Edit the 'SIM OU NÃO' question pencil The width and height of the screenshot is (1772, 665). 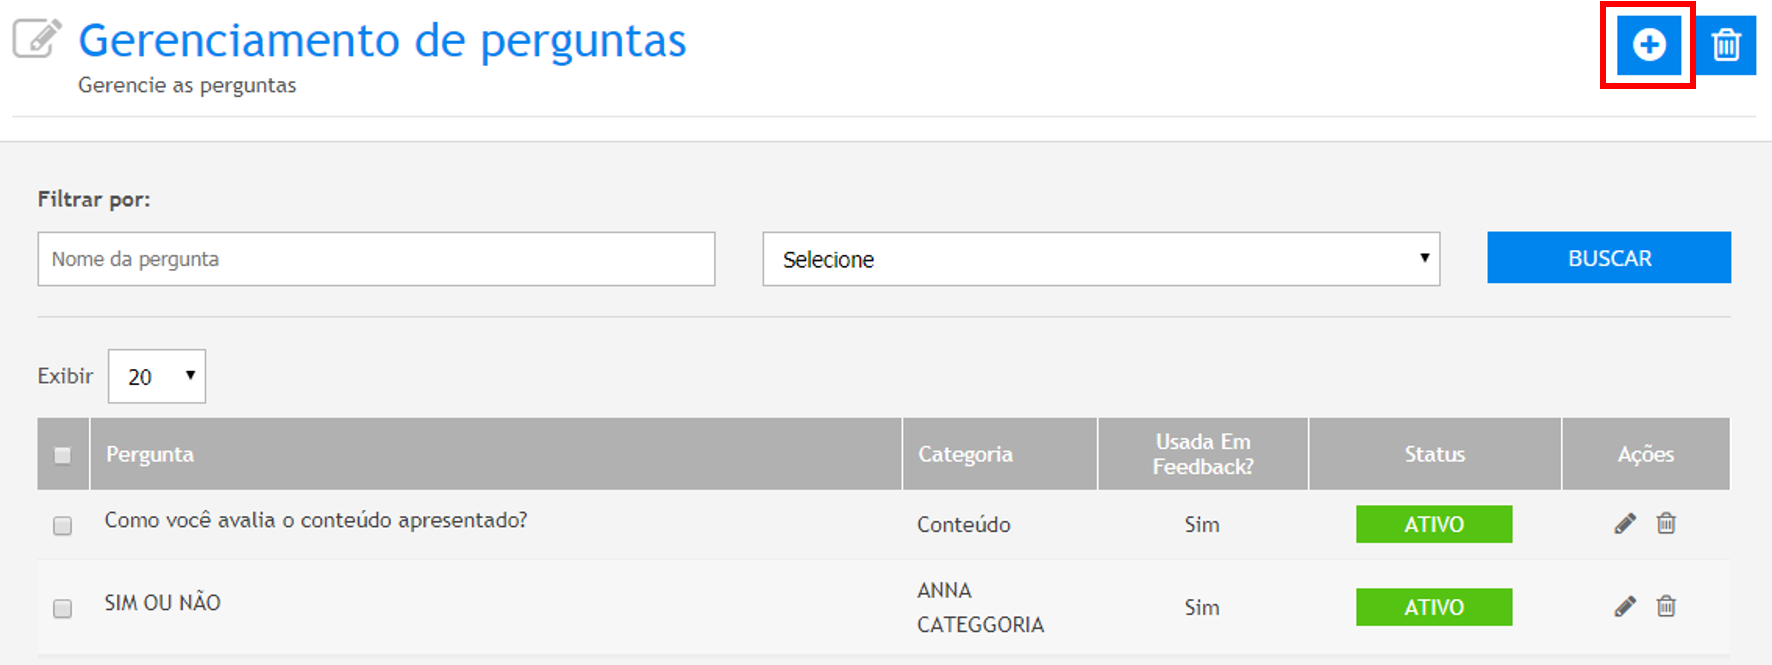point(1625,607)
